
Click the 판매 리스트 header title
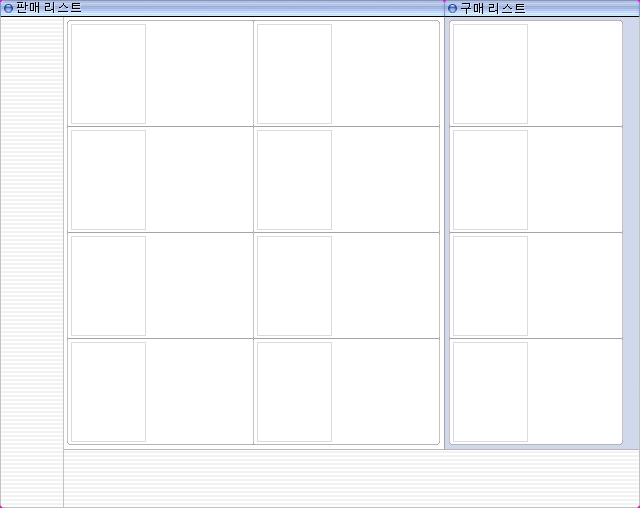click(x=49, y=8)
